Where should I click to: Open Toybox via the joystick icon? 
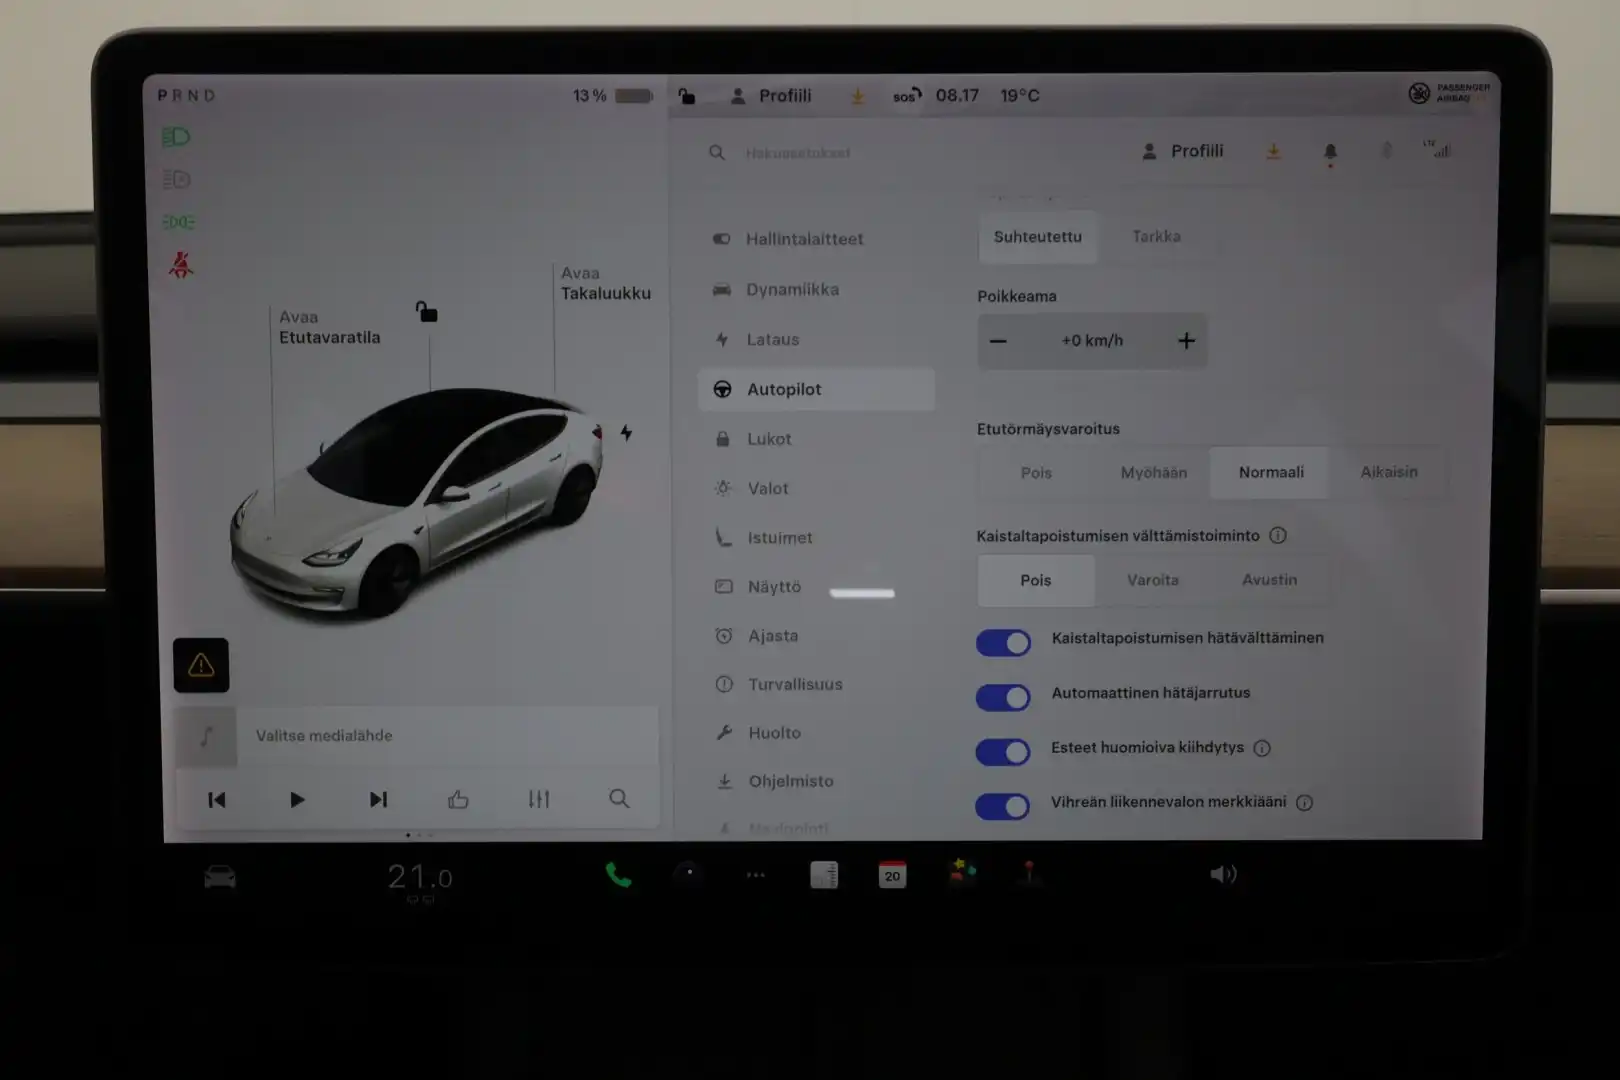[x=1030, y=874]
